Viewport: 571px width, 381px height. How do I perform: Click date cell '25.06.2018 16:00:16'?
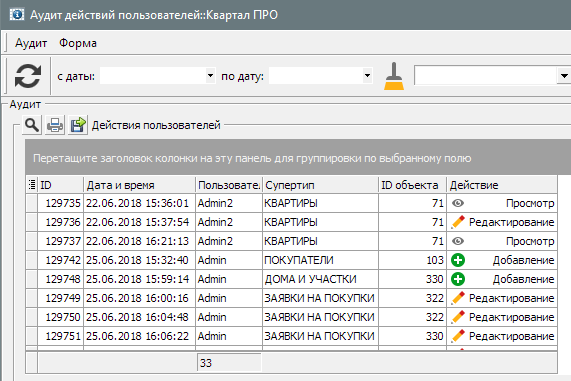(x=139, y=298)
